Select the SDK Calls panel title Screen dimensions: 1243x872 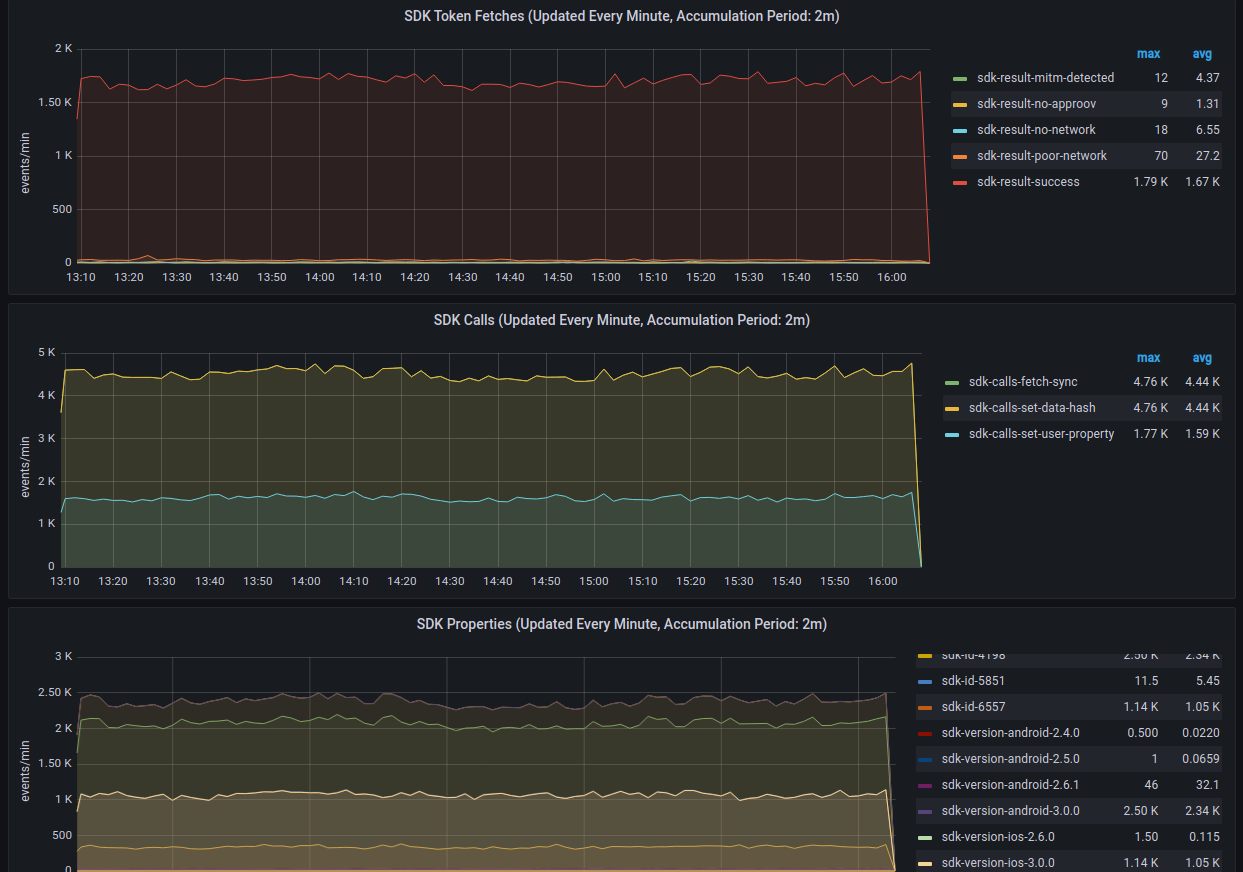coord(621,320)
